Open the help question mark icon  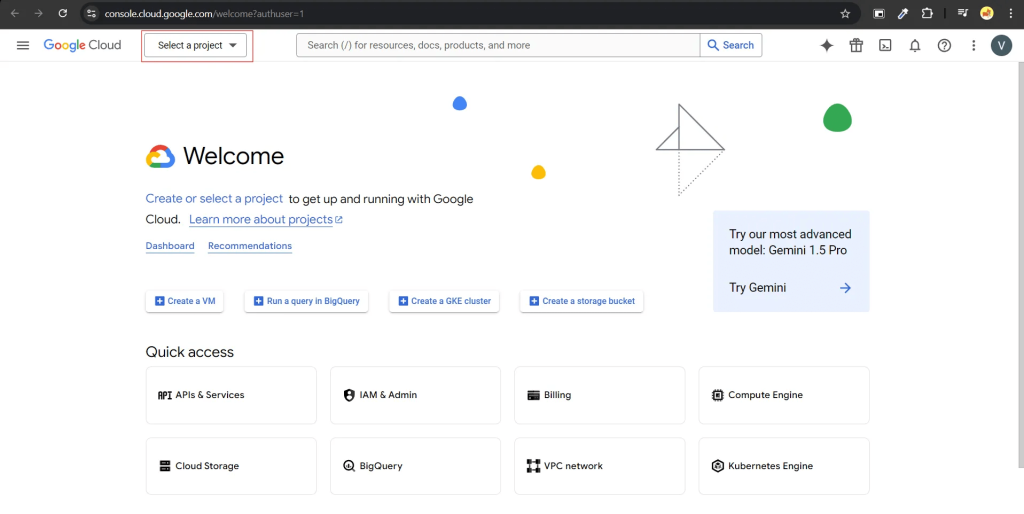pos(944,45)
